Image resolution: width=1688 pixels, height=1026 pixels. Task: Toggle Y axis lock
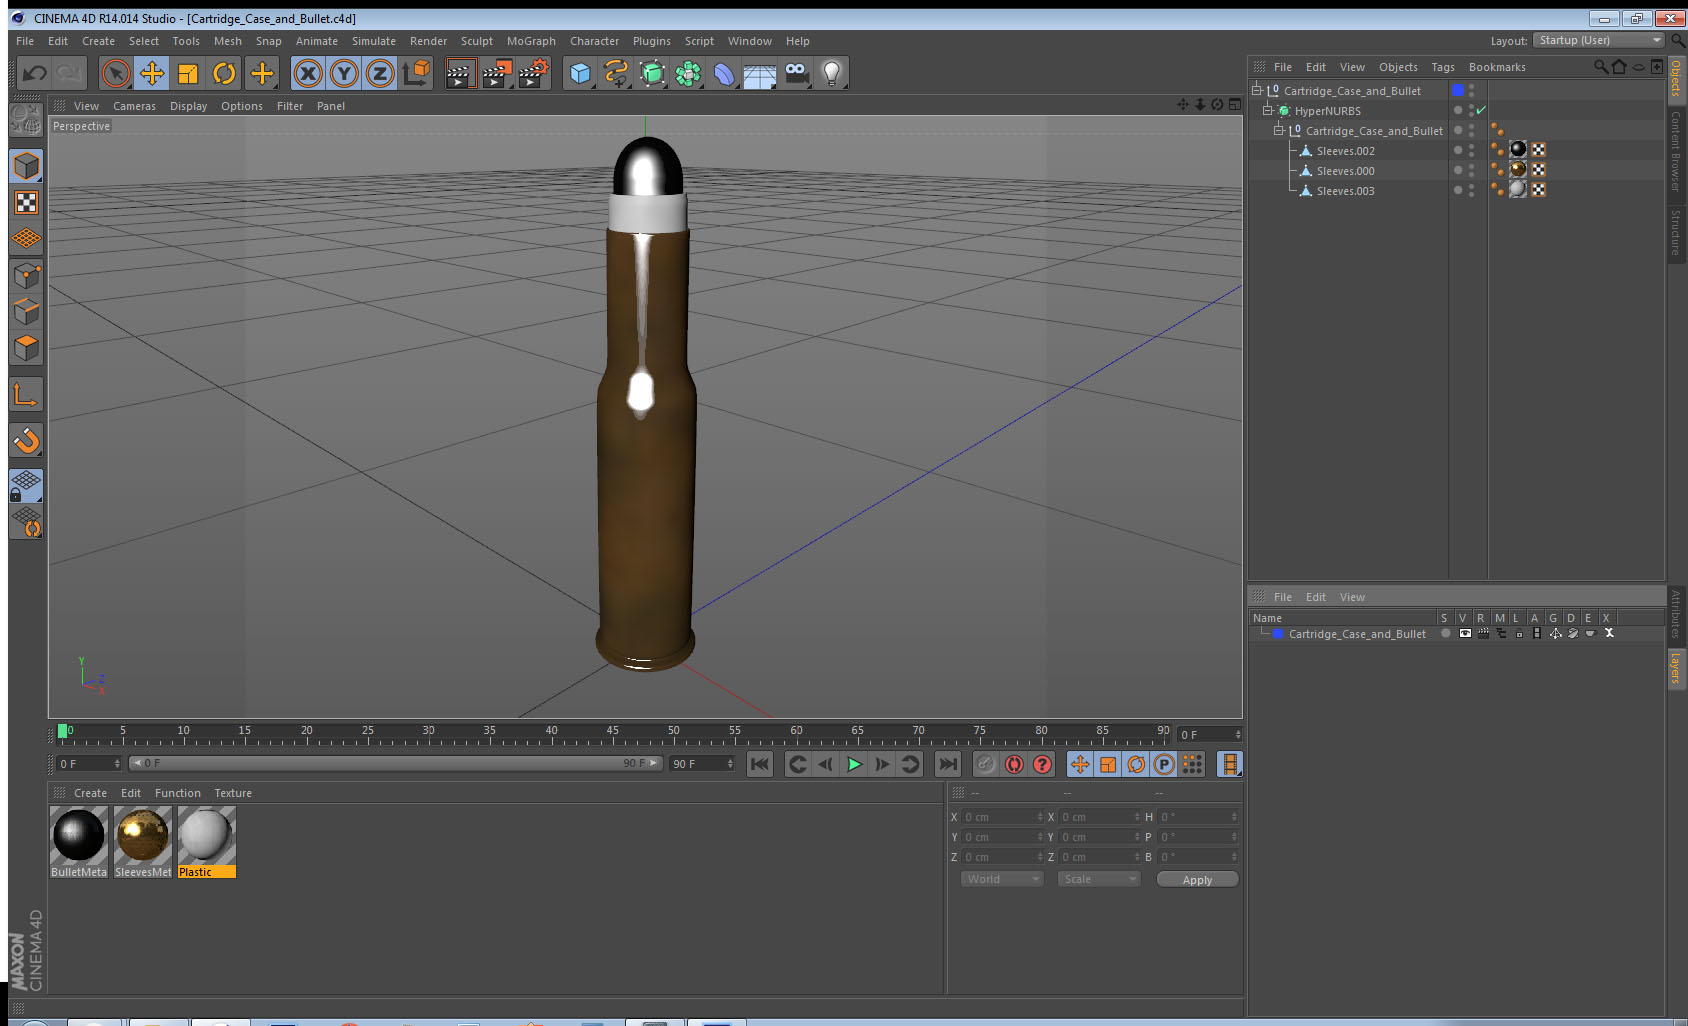click(344, 73)
